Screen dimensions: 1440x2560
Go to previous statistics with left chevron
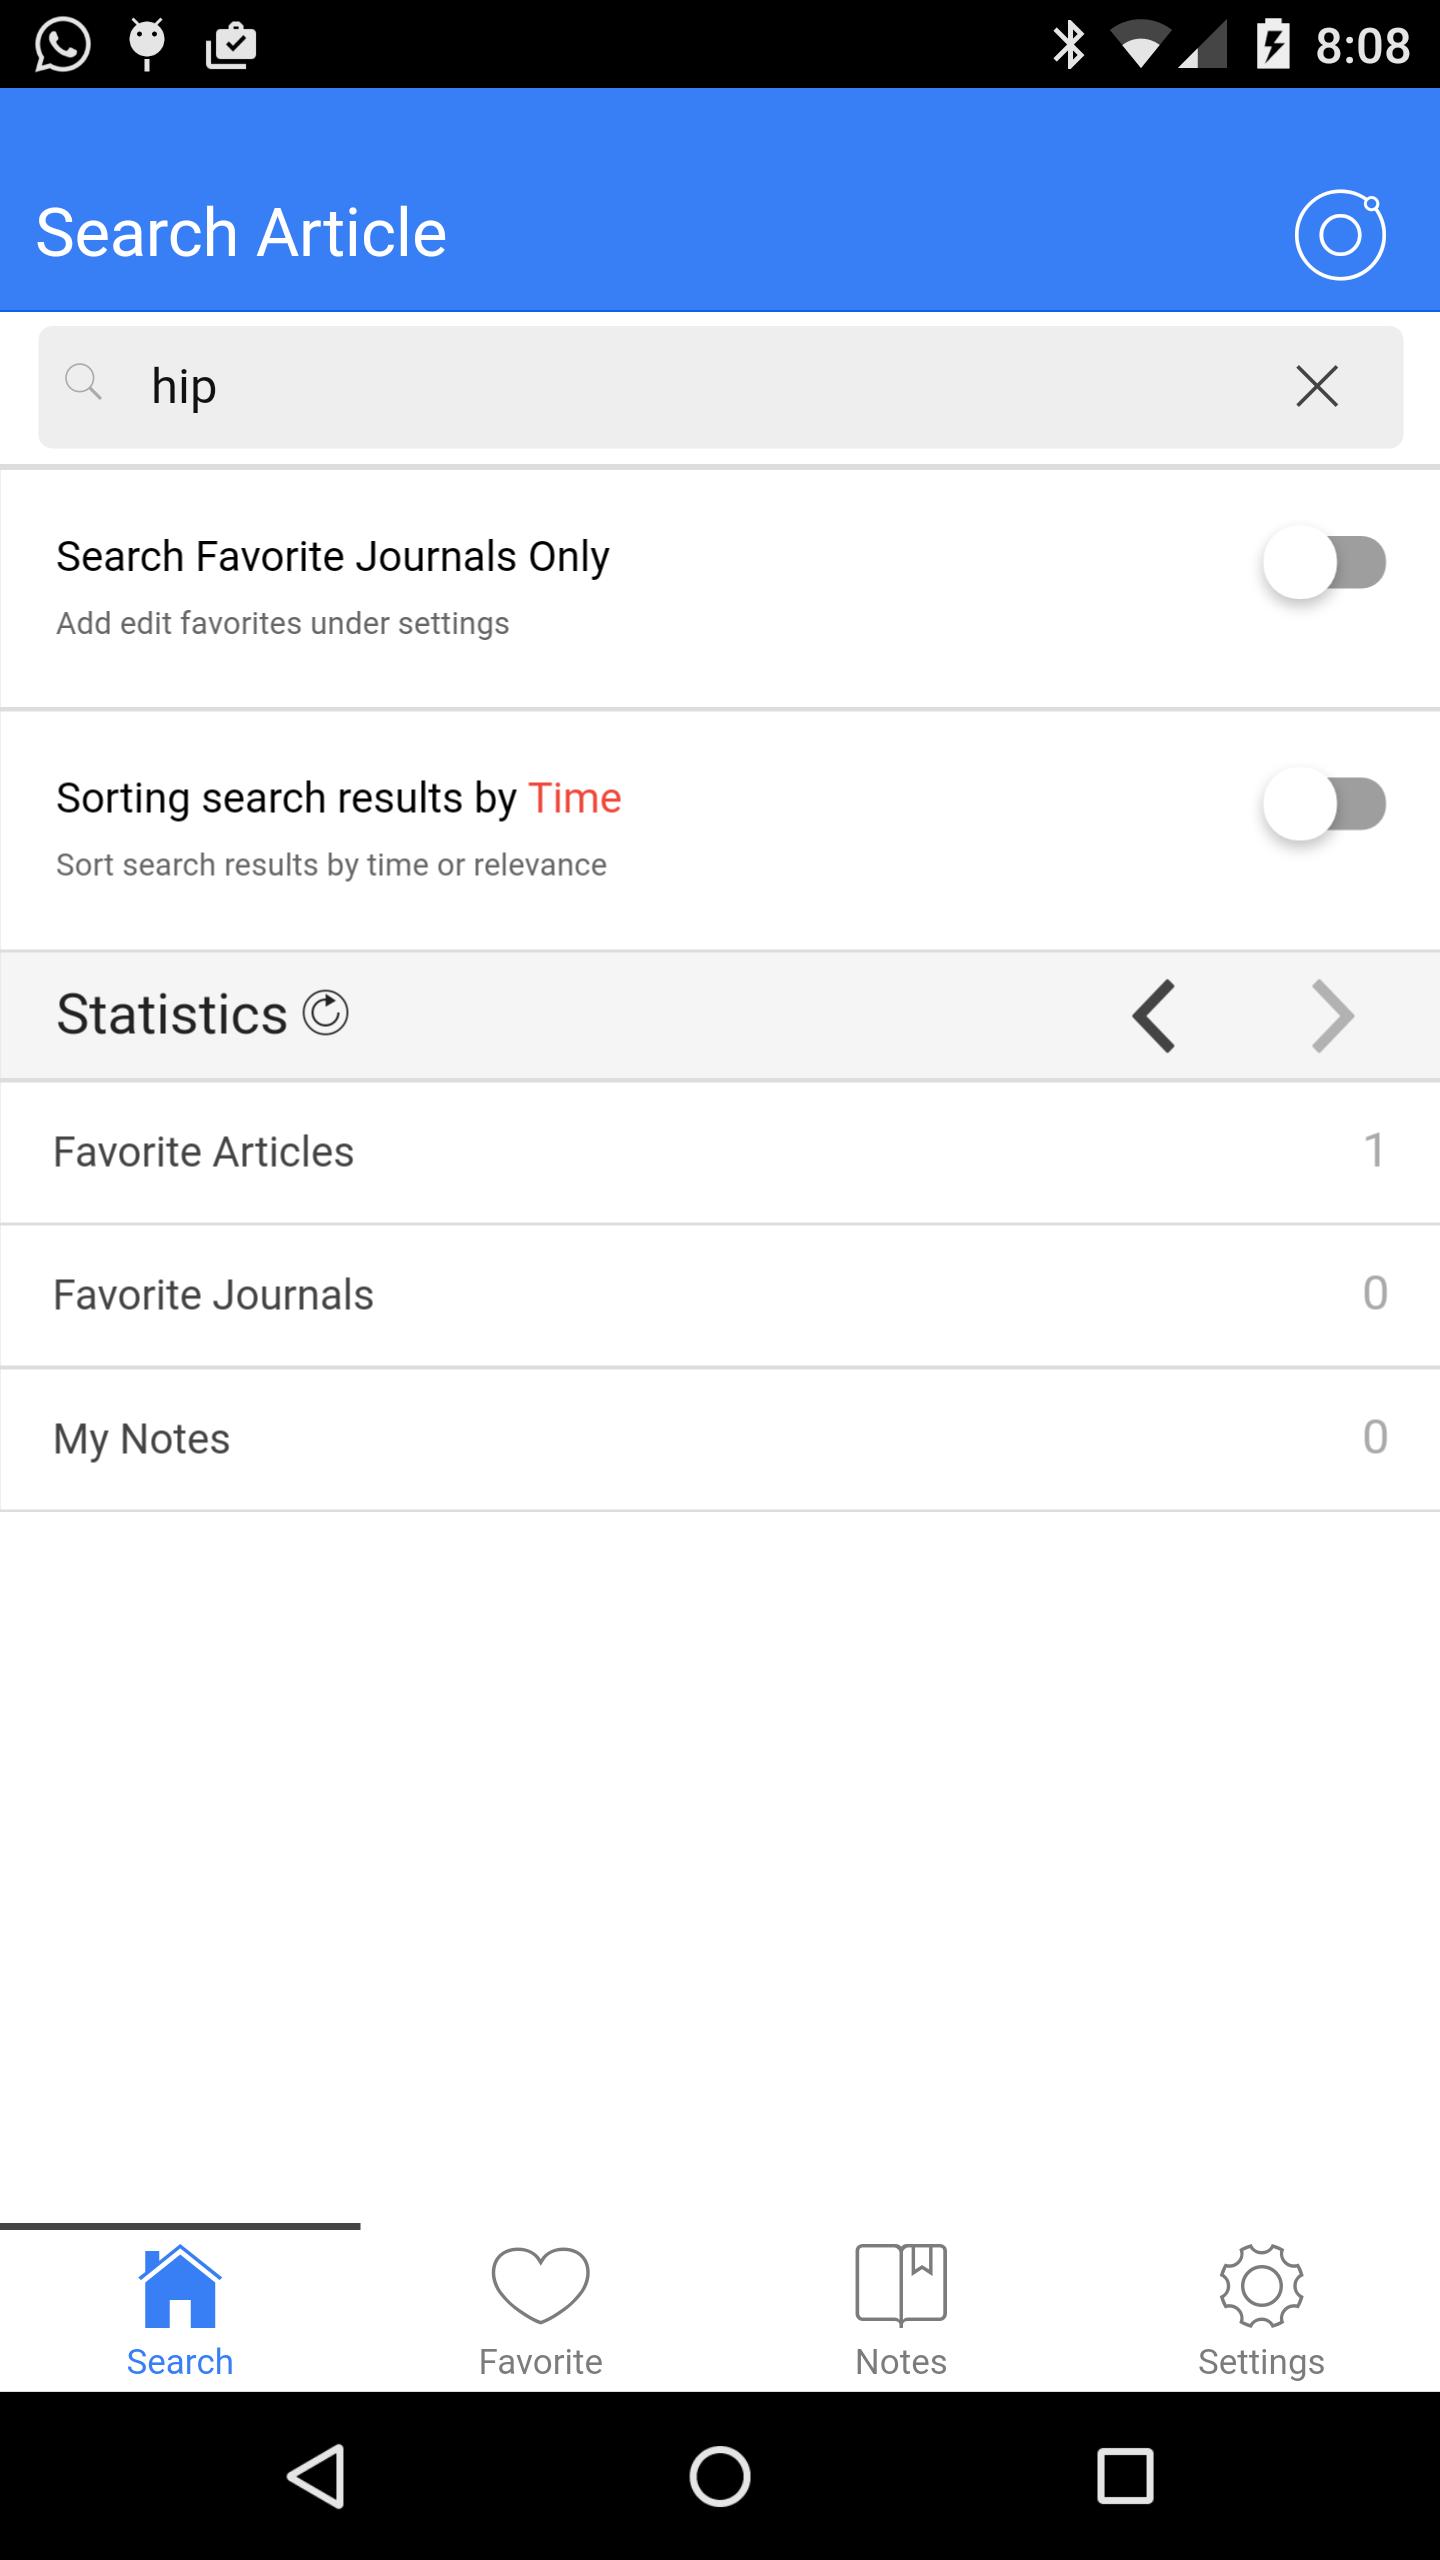[1154, 1016]
